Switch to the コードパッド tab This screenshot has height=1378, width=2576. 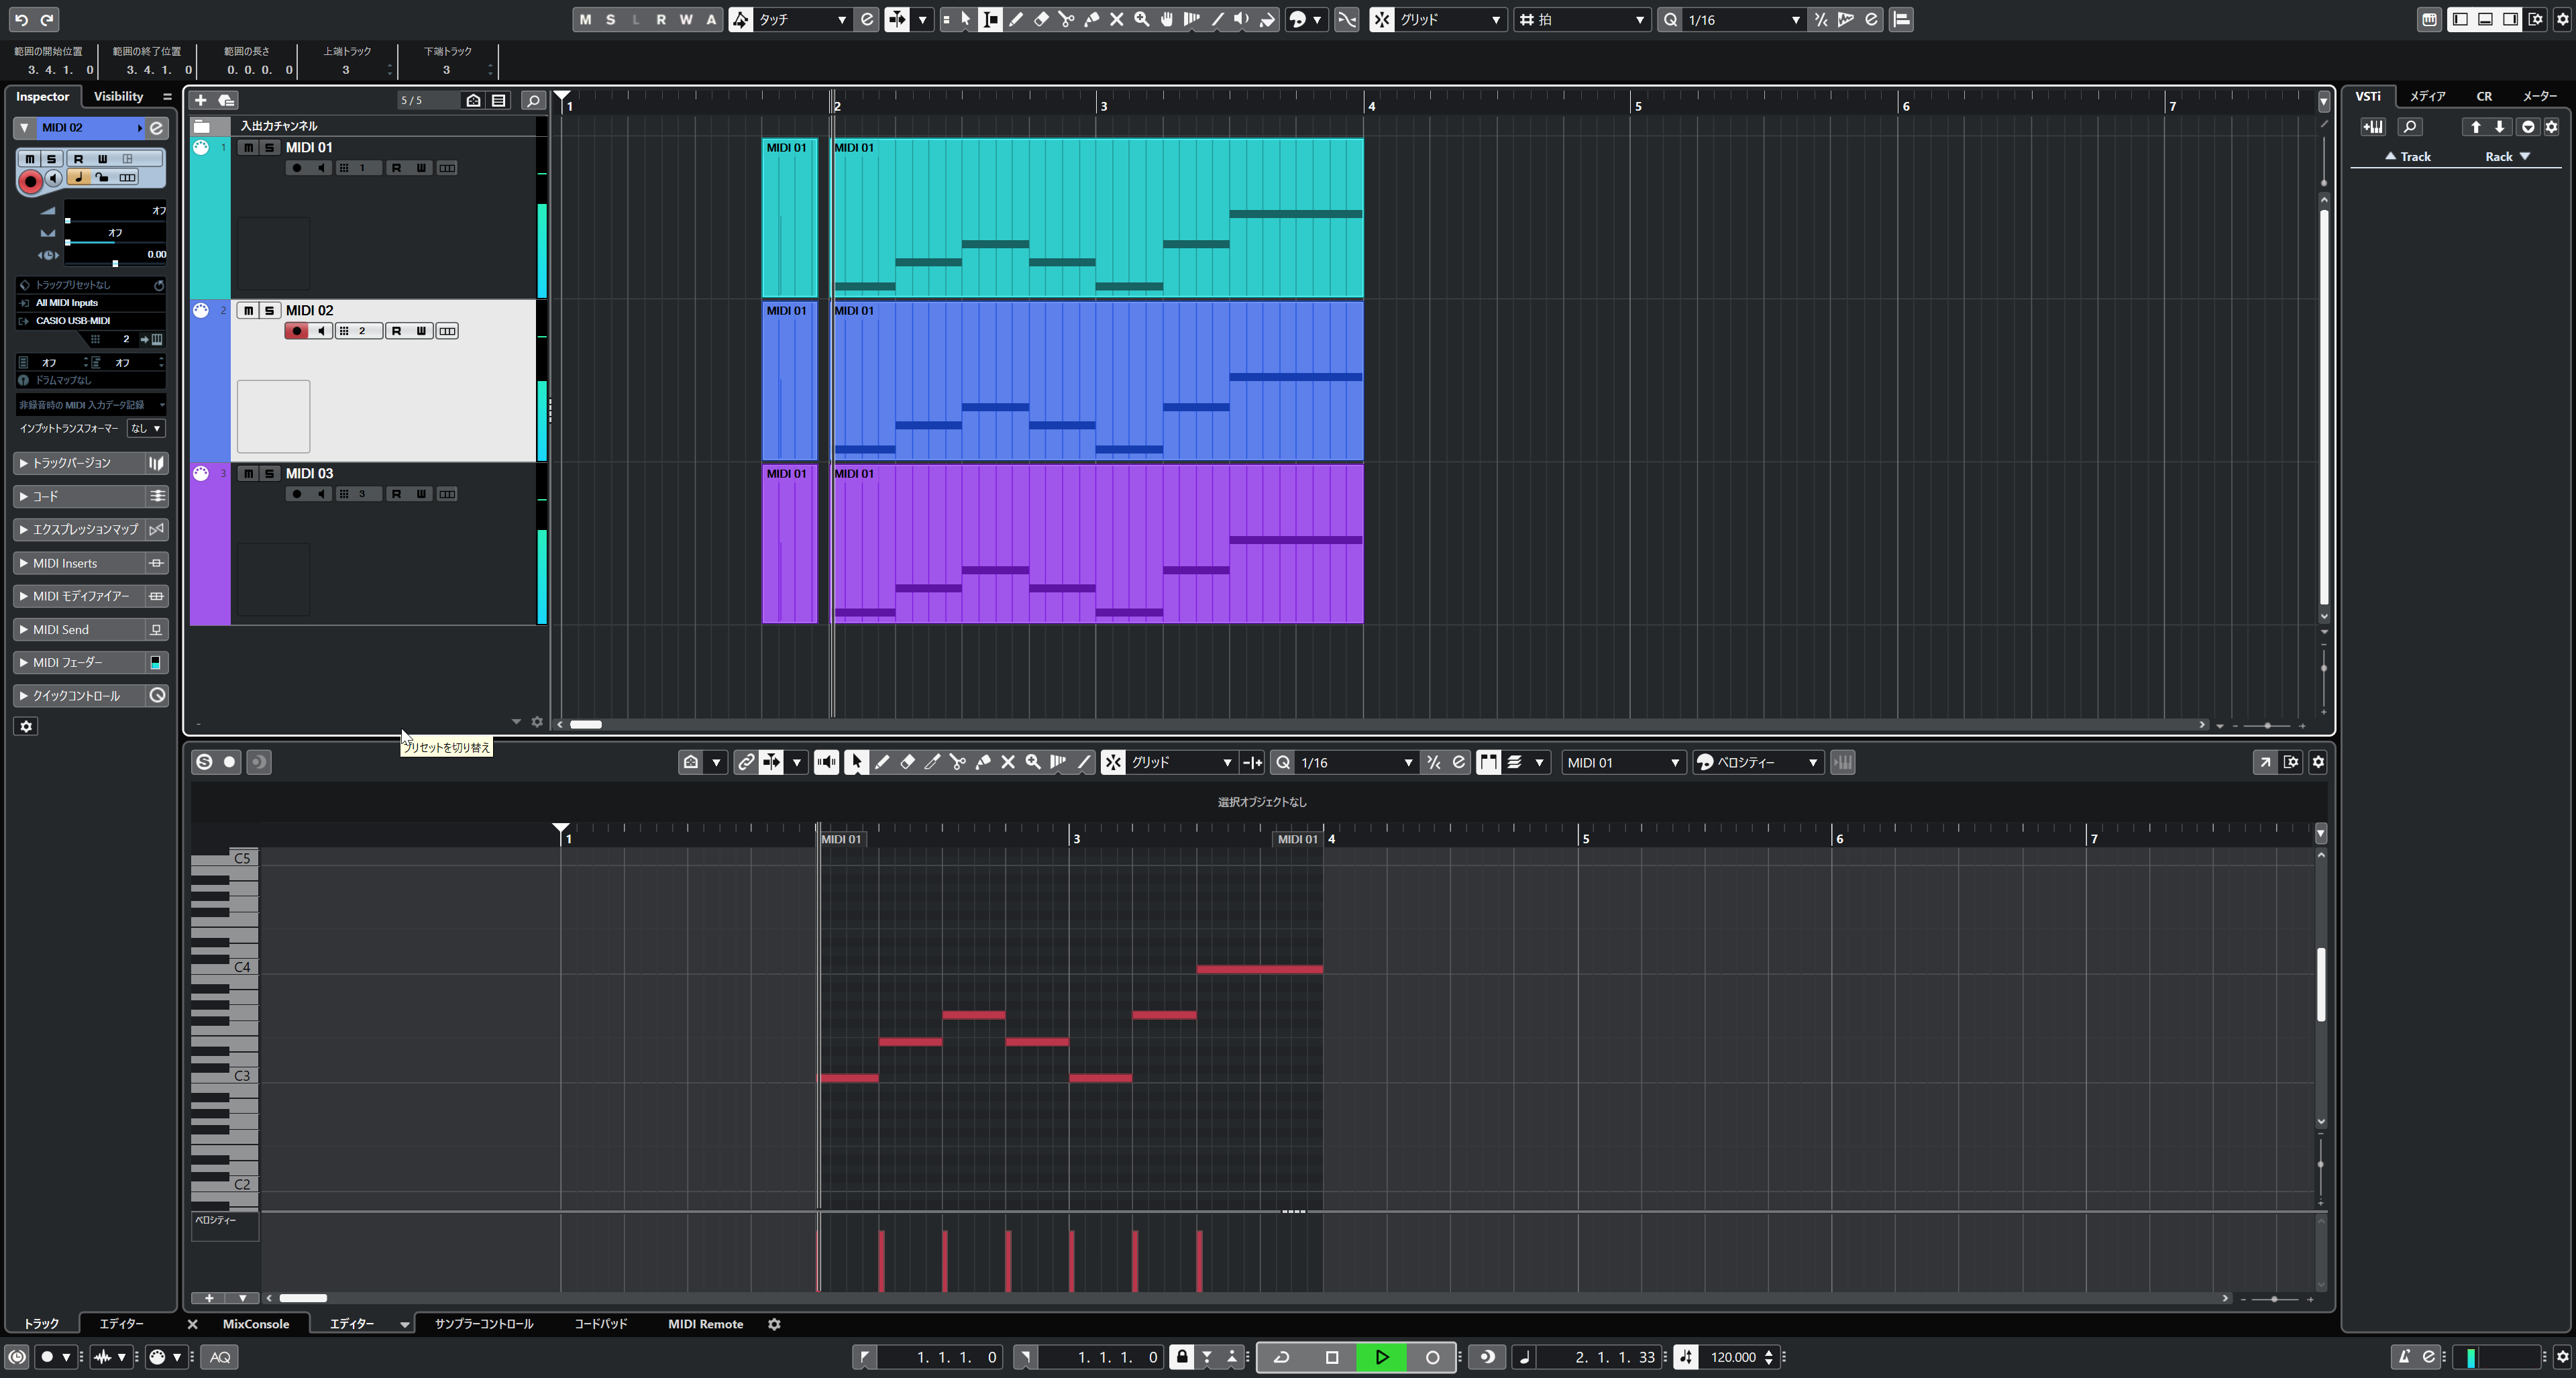point(601,1324)
